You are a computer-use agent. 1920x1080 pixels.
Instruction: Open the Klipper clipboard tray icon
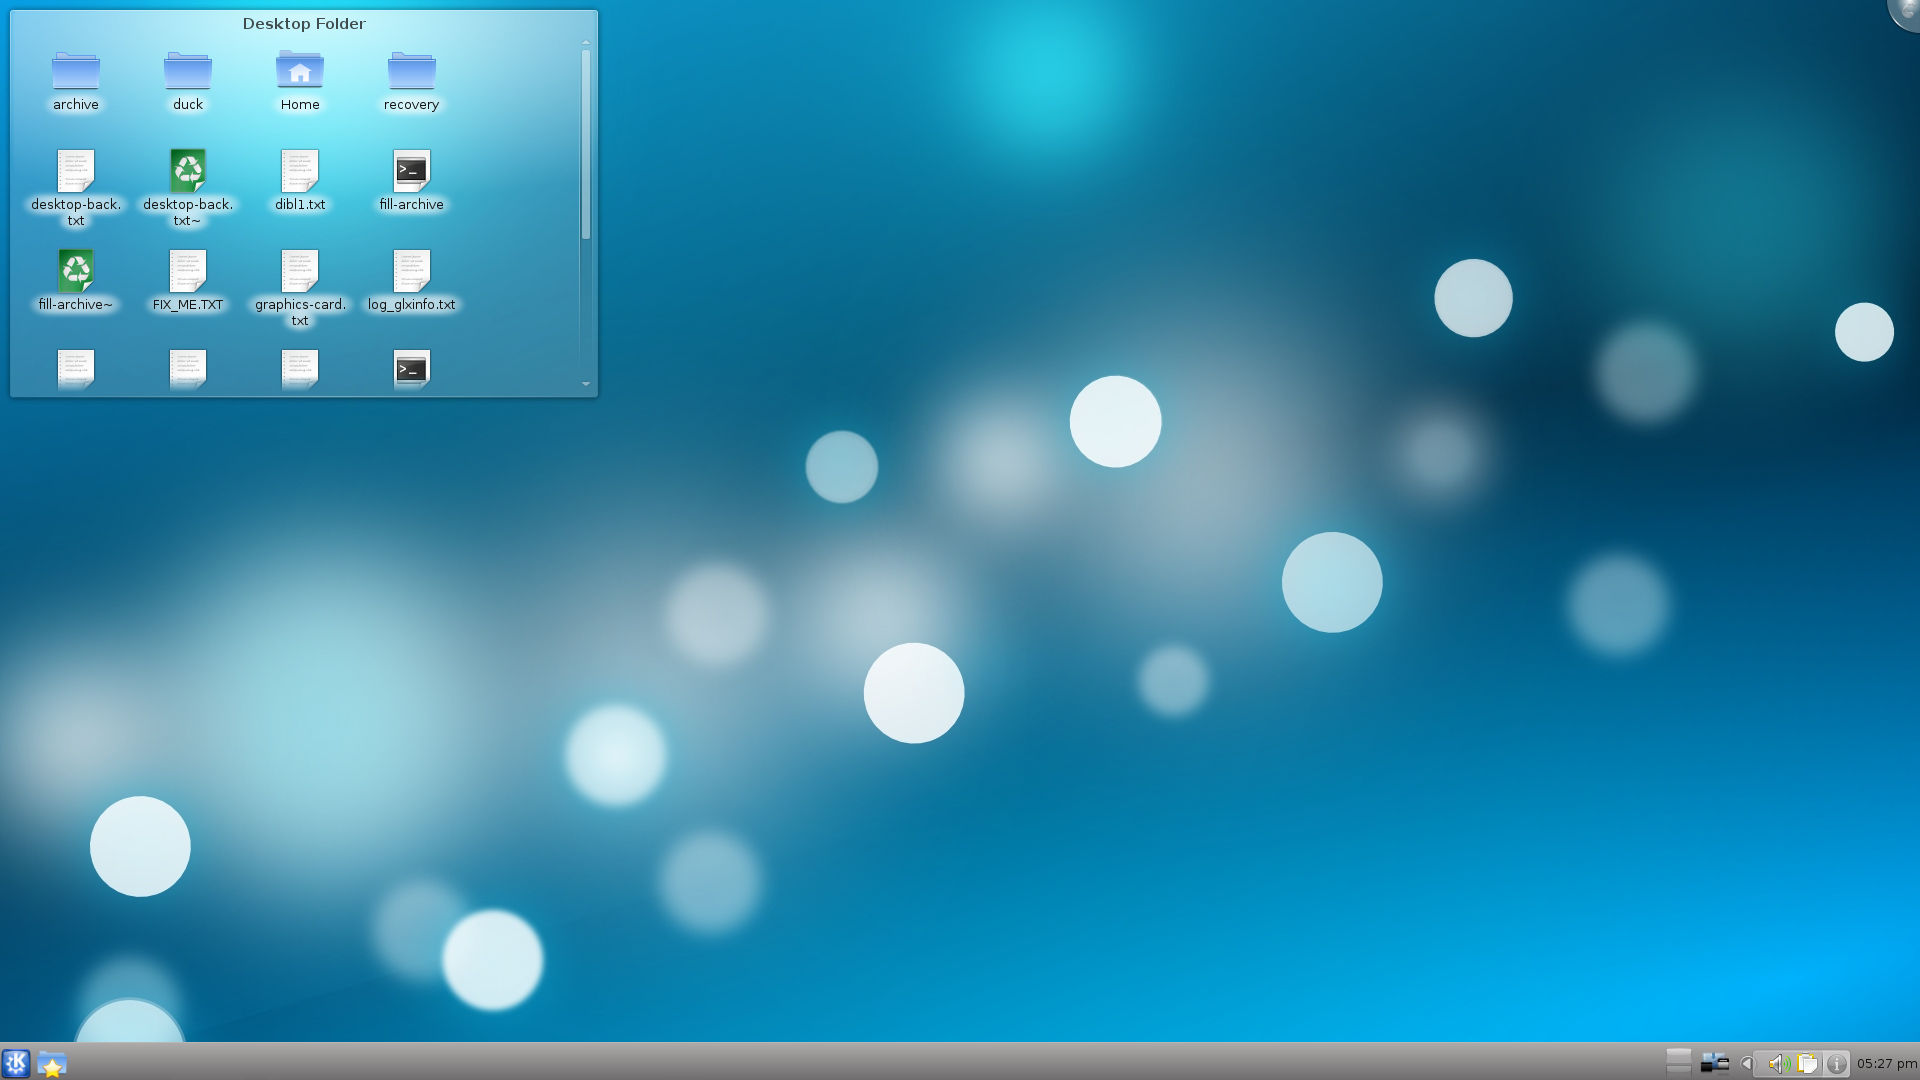1807,1064
